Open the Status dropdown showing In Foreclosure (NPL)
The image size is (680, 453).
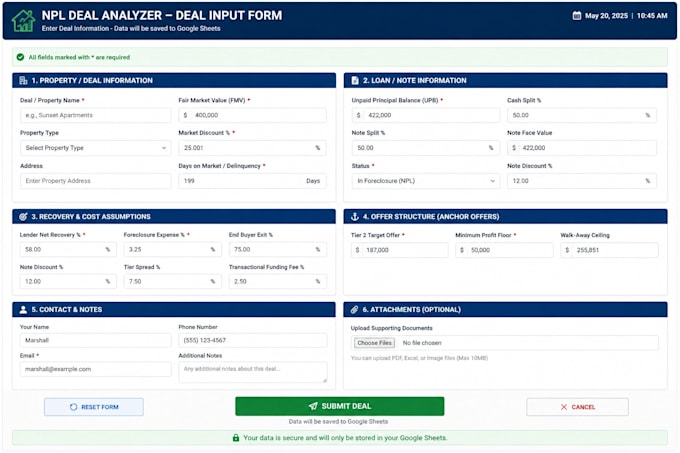point(425,181)
